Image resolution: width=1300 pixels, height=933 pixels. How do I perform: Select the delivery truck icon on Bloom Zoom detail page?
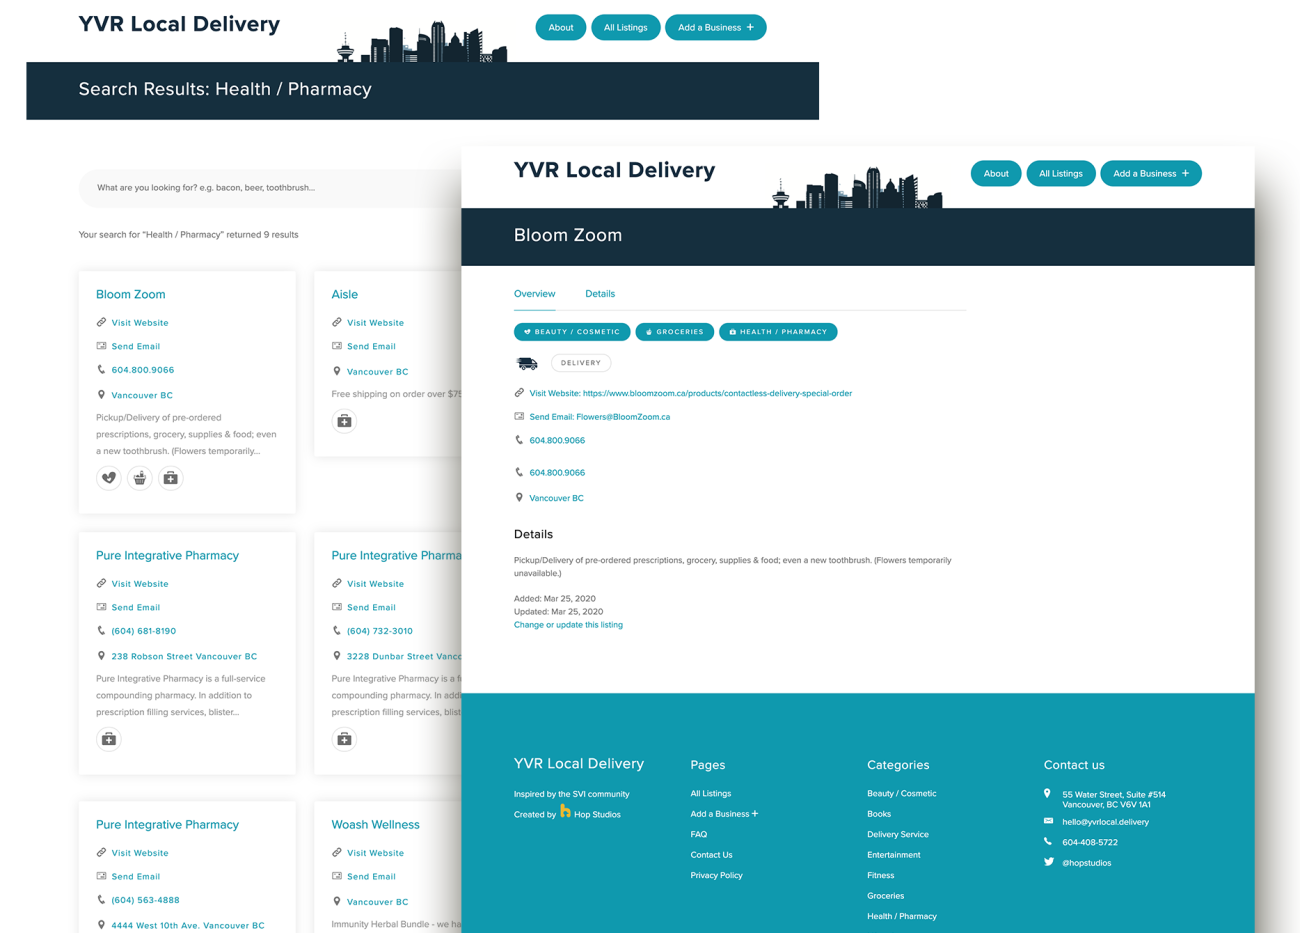pyautogui.click(x=526, y=363)
